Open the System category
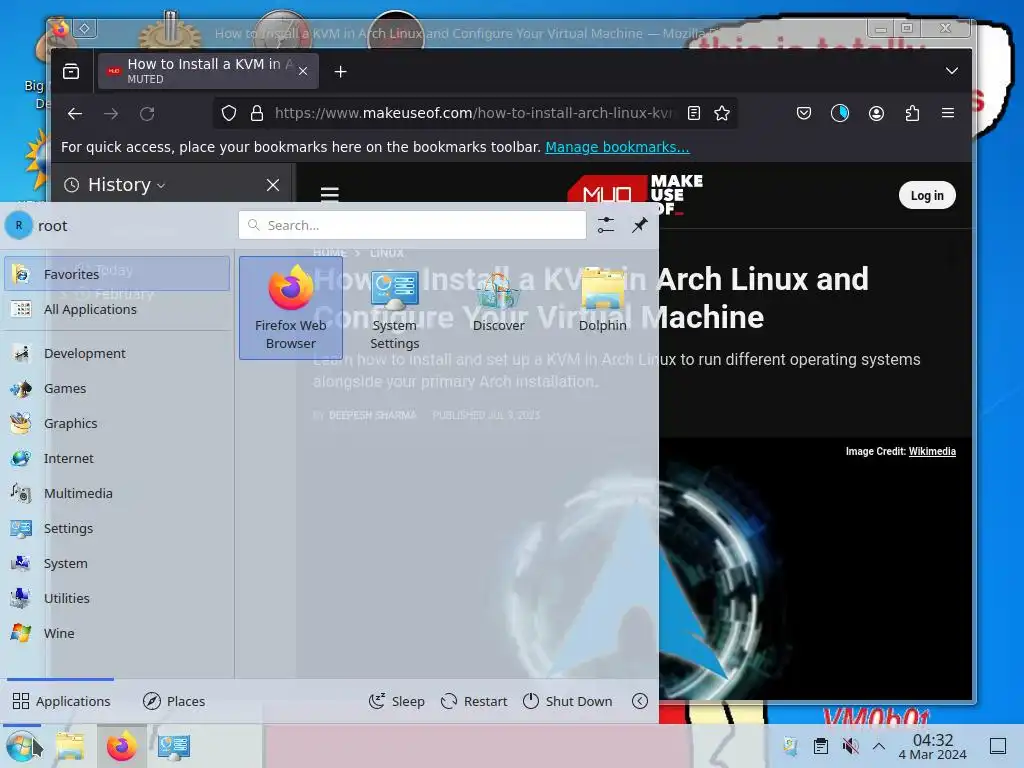This screenshot has width=1024, height=768. coord(117,563)
